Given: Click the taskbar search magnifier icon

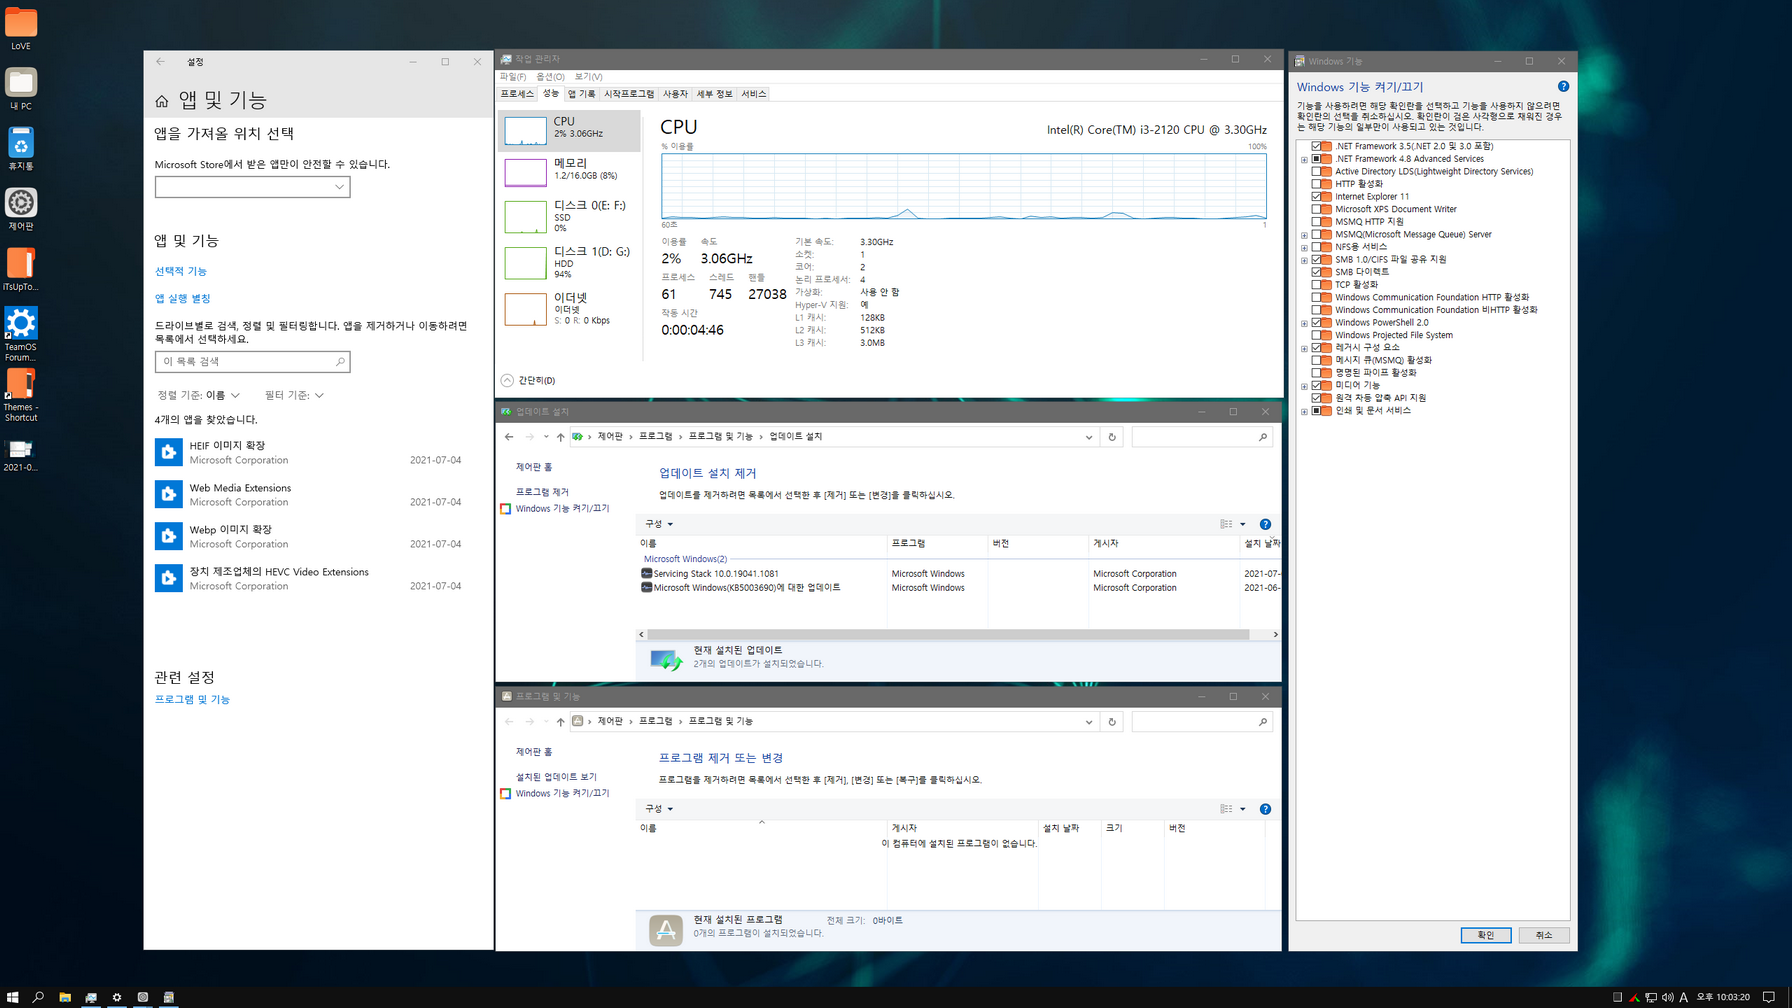Looking at the screenshot, I should (39, 997).
